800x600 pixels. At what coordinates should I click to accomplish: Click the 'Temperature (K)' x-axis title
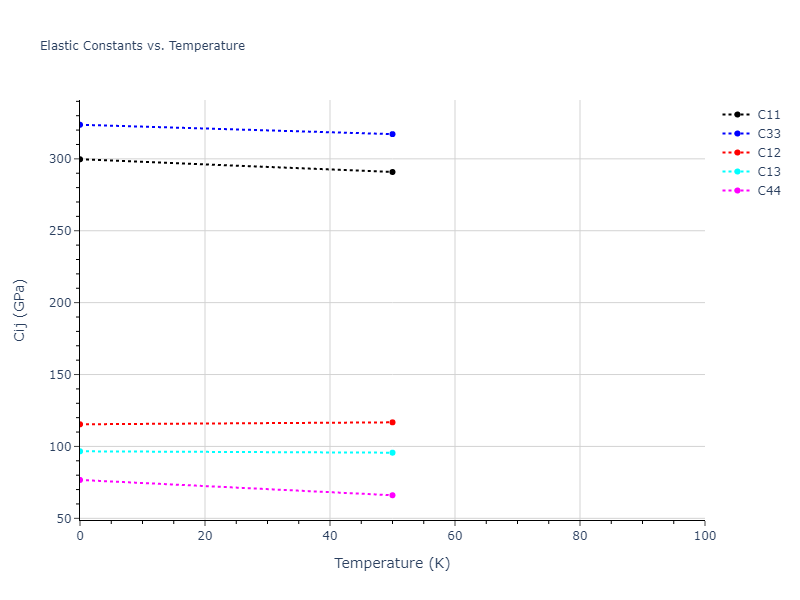[392, 564]
